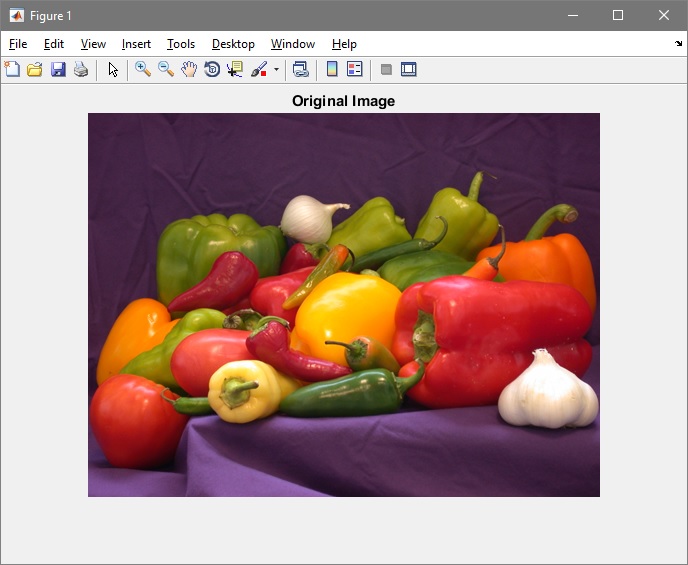Click the Link Plot toolbar button
Image resolution: width=688 pixels, height=565 pixels.
tap(300, 69)
